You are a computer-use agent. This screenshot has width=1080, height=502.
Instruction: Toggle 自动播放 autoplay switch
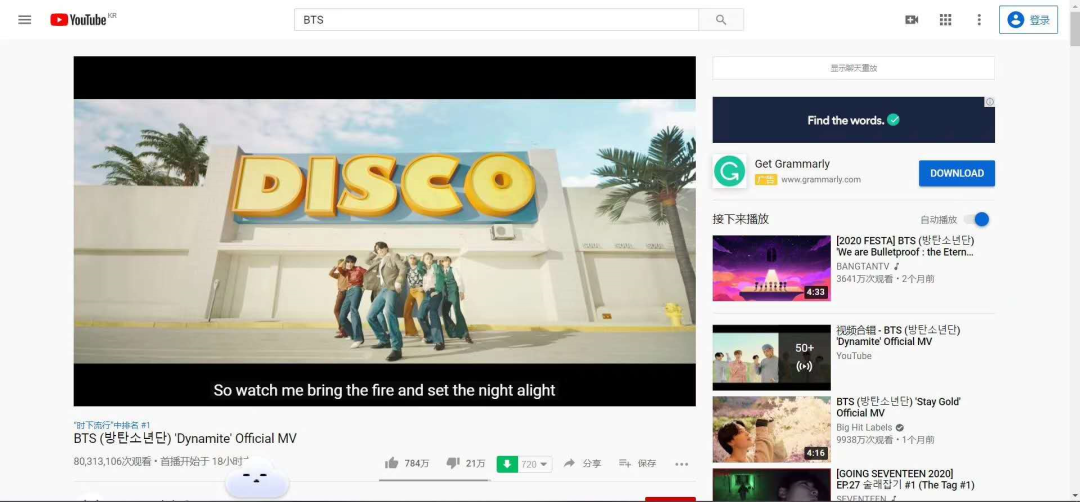coord(977,220)
